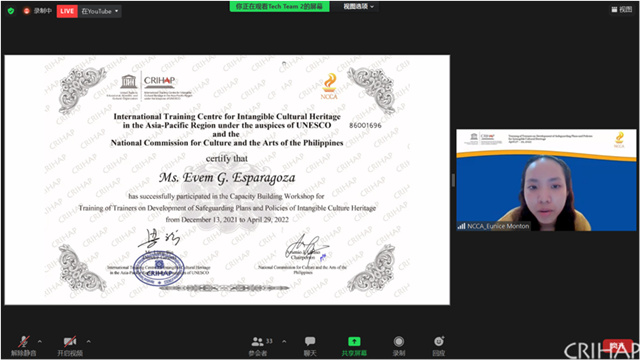Click the green screen-sharing notice banner
640x360 pixels.
coord(279,7)
